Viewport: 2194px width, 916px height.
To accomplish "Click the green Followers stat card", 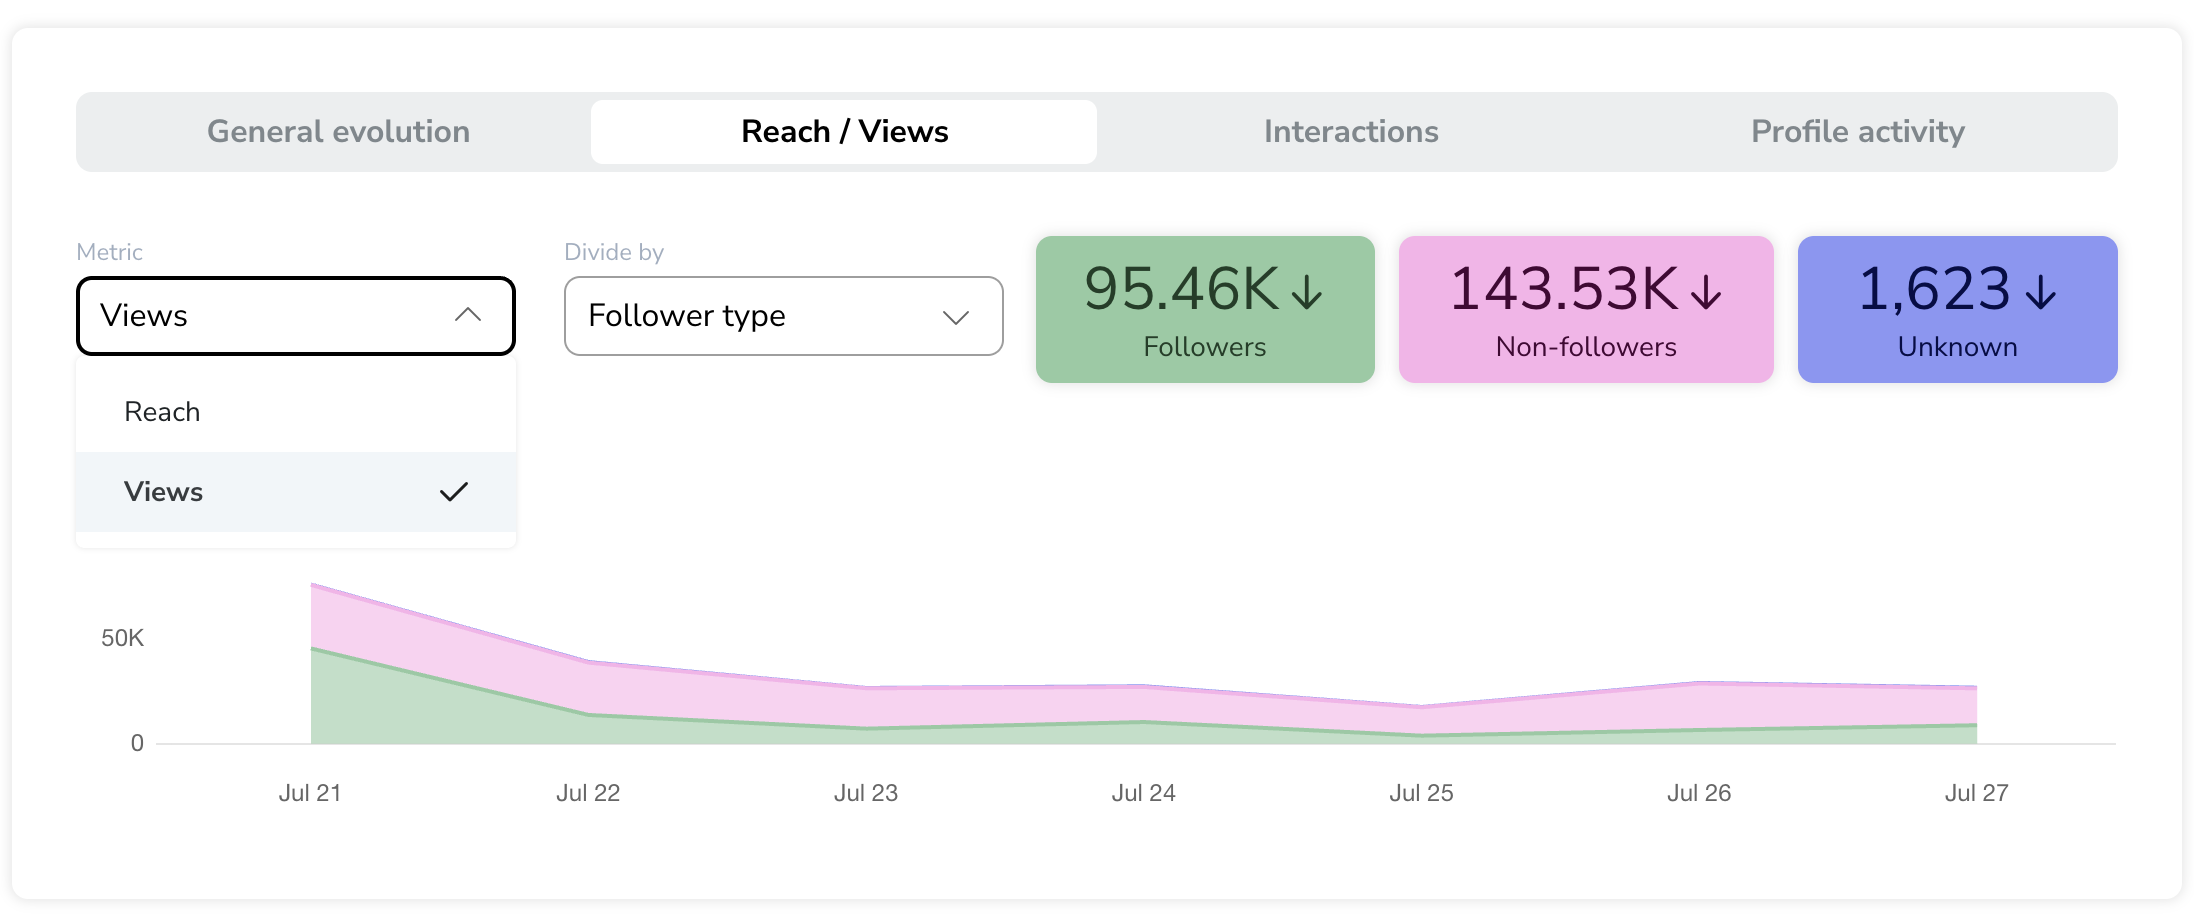I will (x=1205, y=309).
